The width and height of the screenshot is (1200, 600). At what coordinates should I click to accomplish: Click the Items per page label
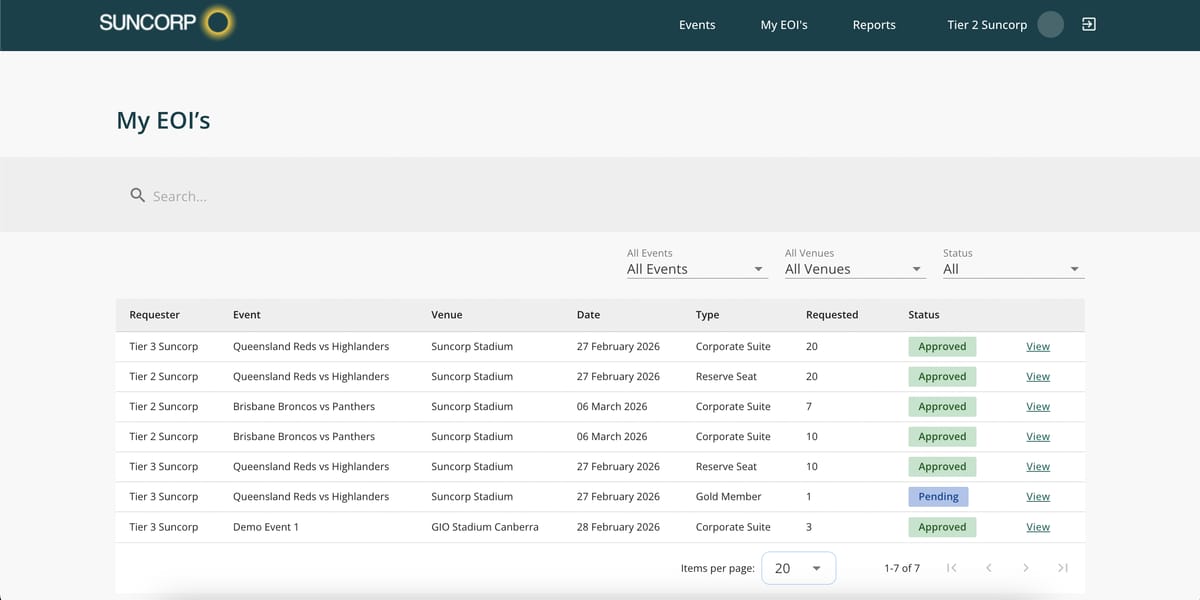[x=717, y=568]
